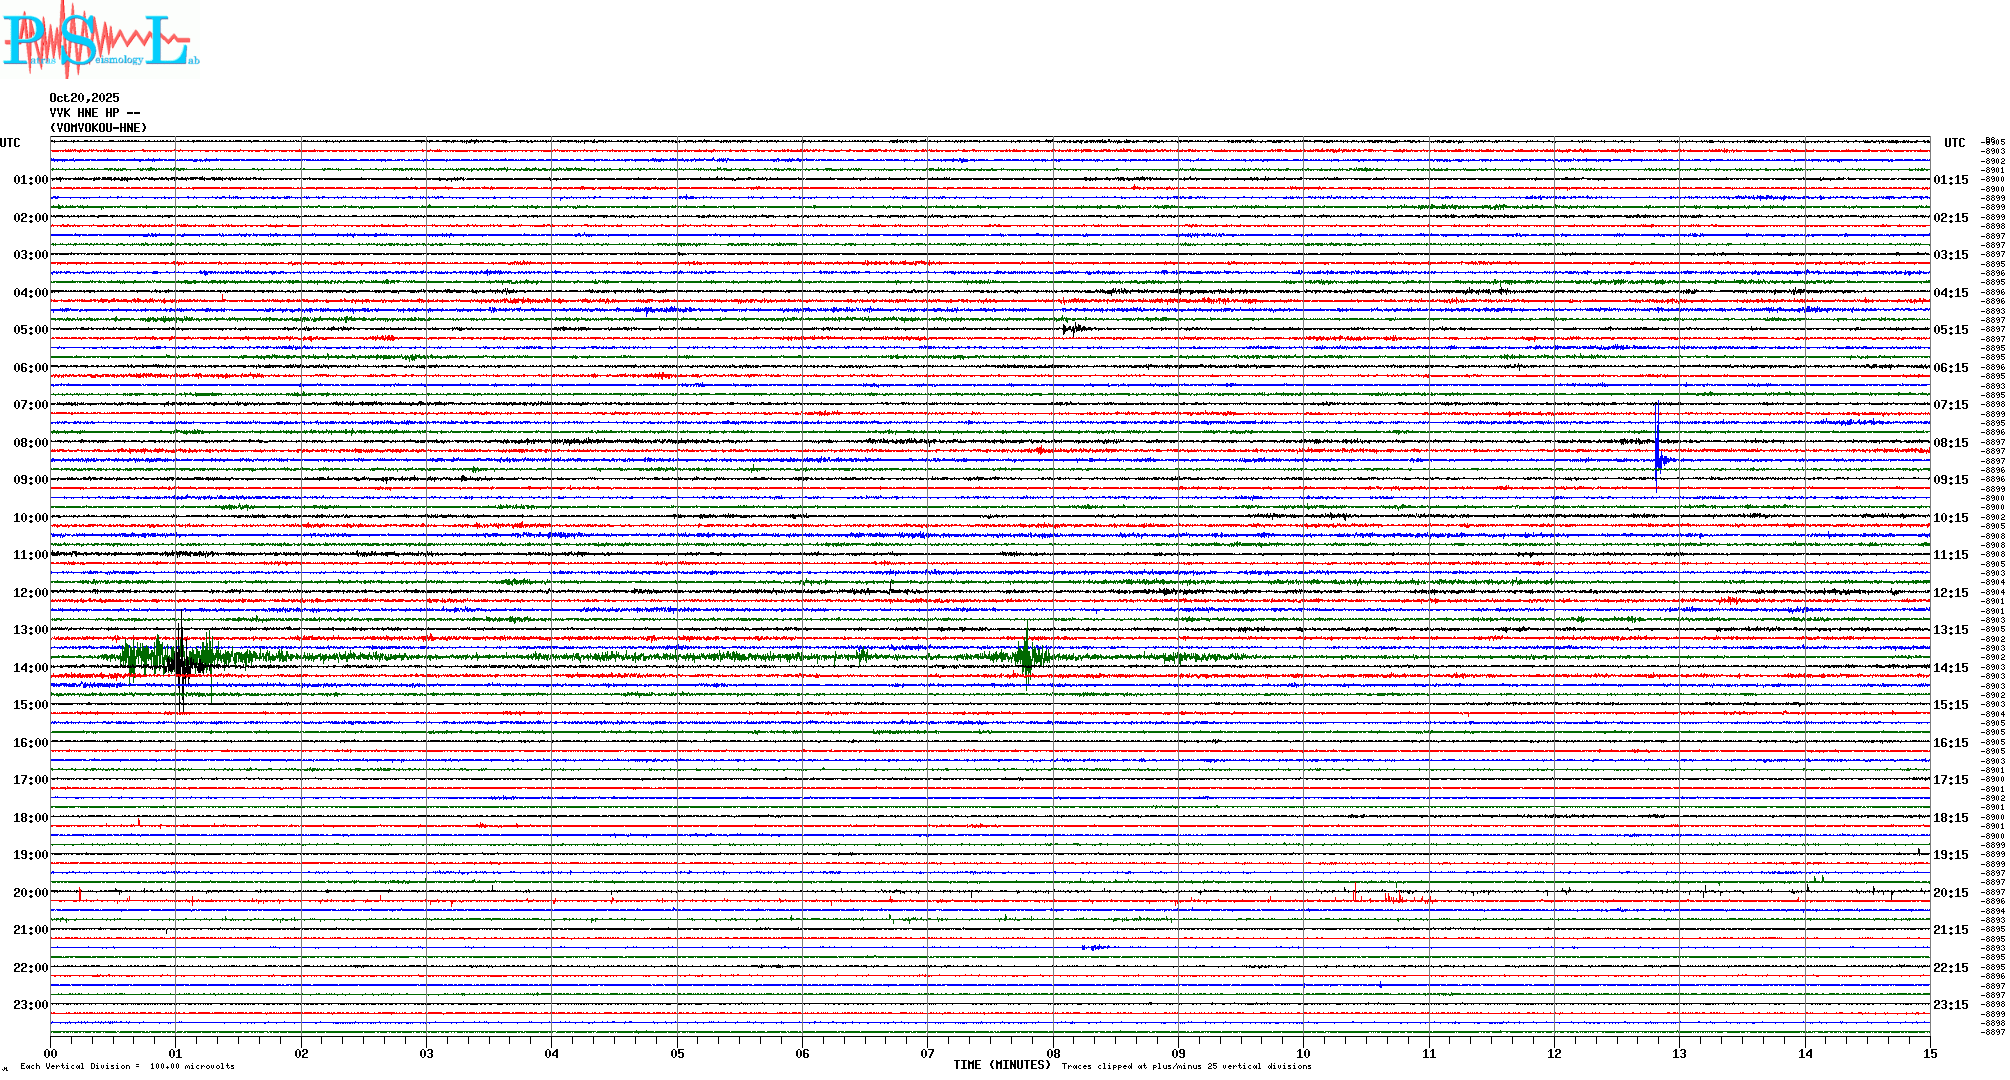The image size is (2010, 1080).
Task: Click the UTC label at top left
Action: click(x=10, y=143)
